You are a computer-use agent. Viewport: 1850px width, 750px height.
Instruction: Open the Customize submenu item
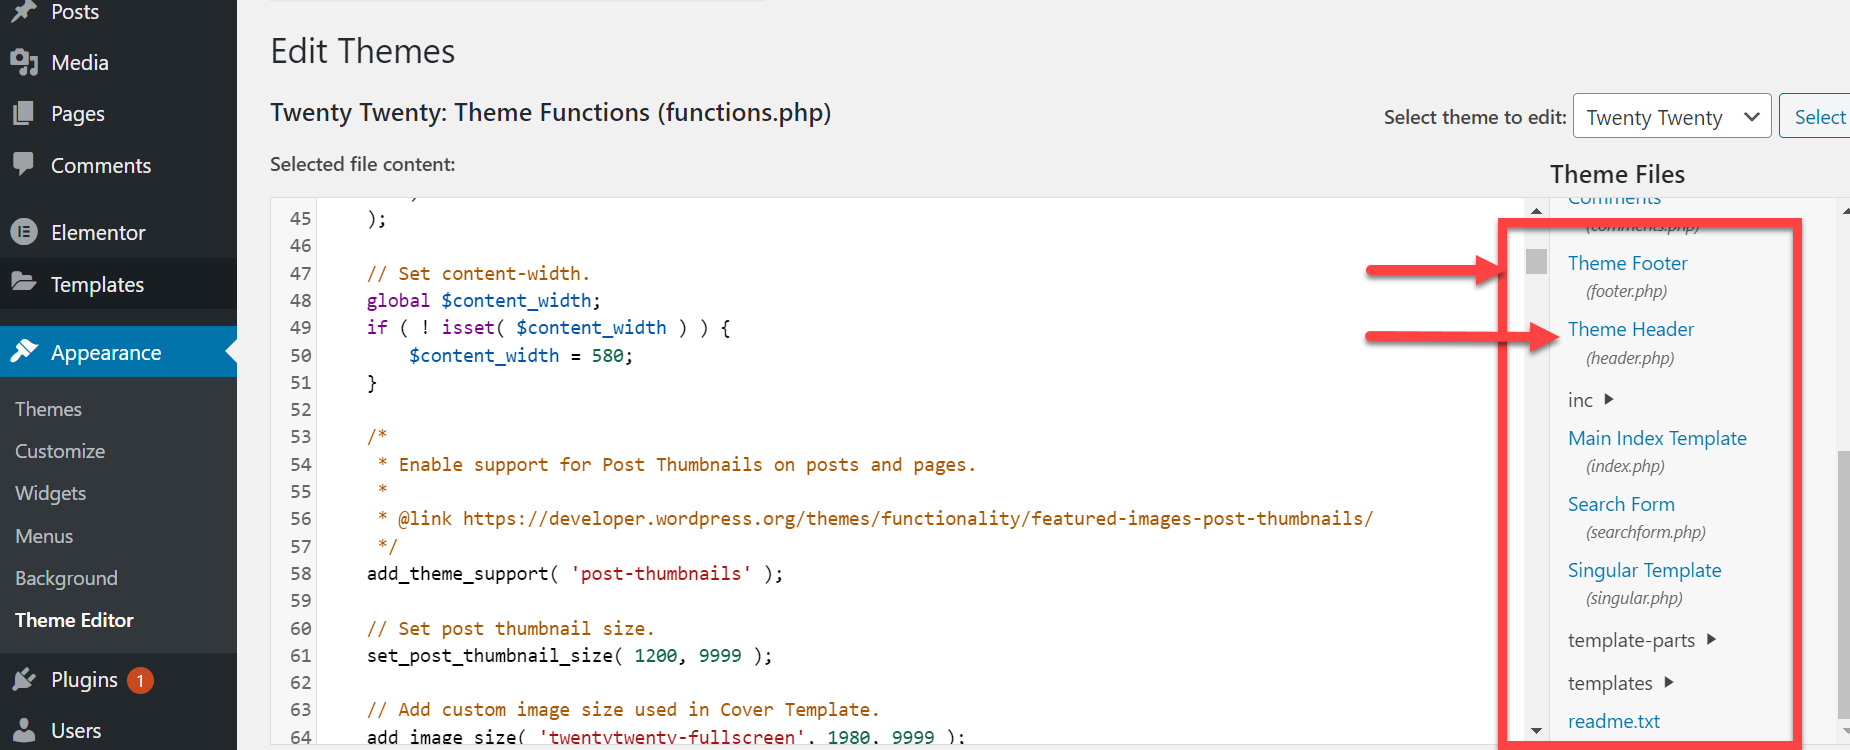click(60, 451)
